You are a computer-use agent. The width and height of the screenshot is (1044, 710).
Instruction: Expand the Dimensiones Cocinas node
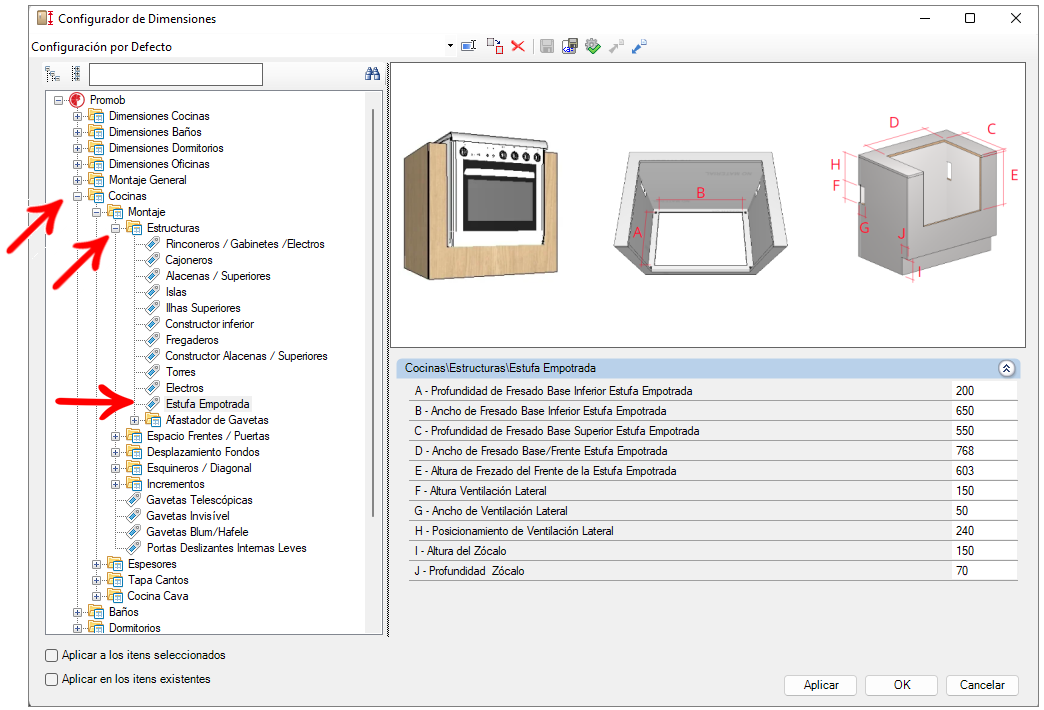tap(77, 116)
